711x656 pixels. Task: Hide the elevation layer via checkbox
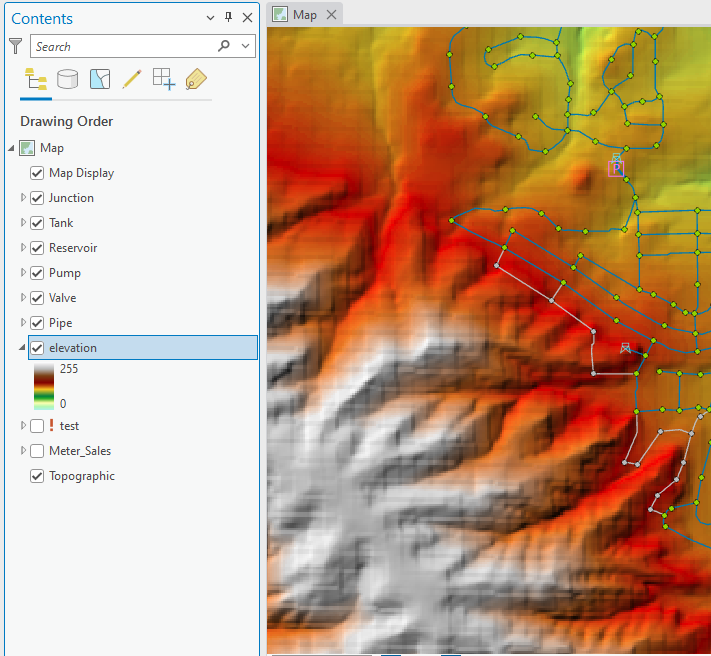click(37, 348)
